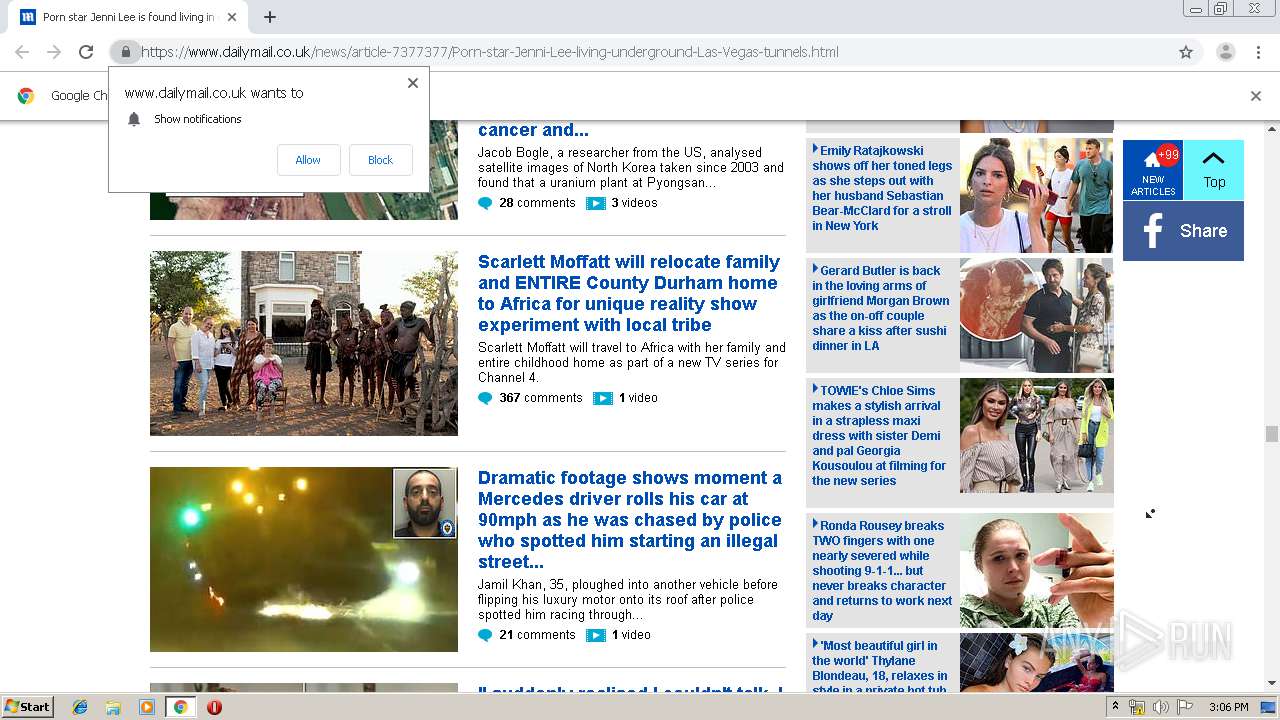
Task: Click the red Opera-style taskbar icon
Action: click(214, 707)
